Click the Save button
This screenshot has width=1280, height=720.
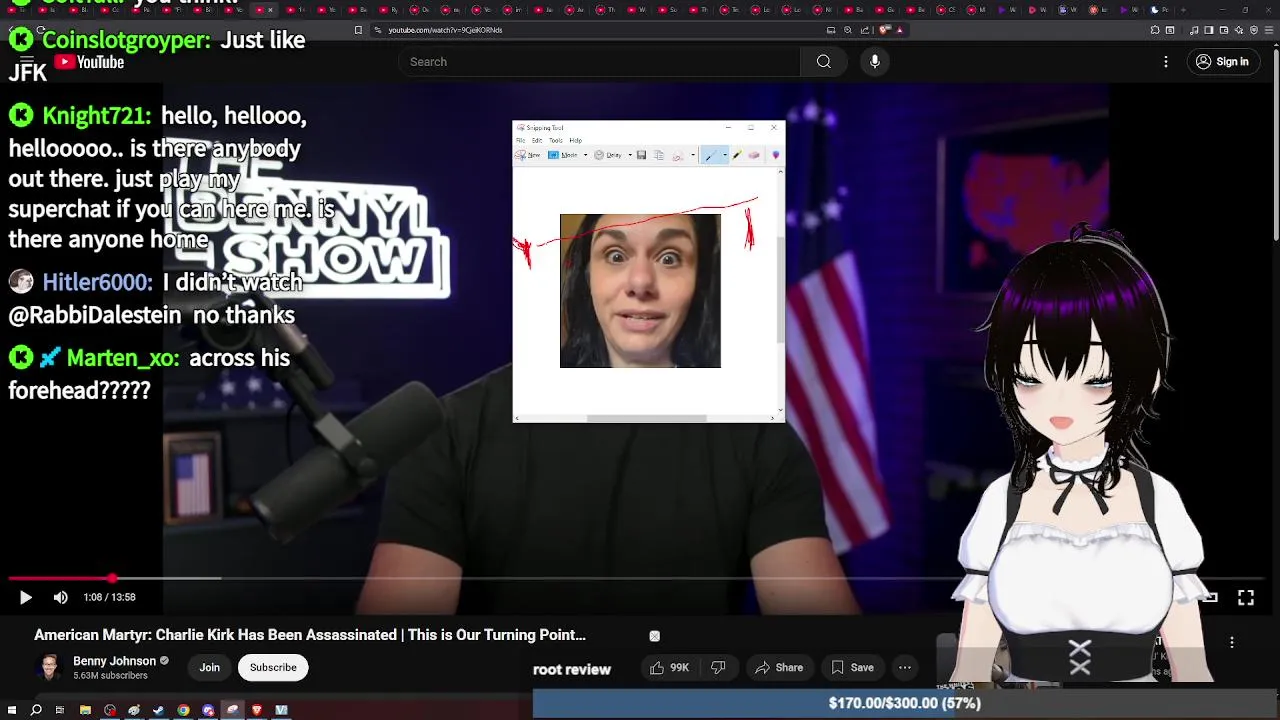(x=852, y=668)
